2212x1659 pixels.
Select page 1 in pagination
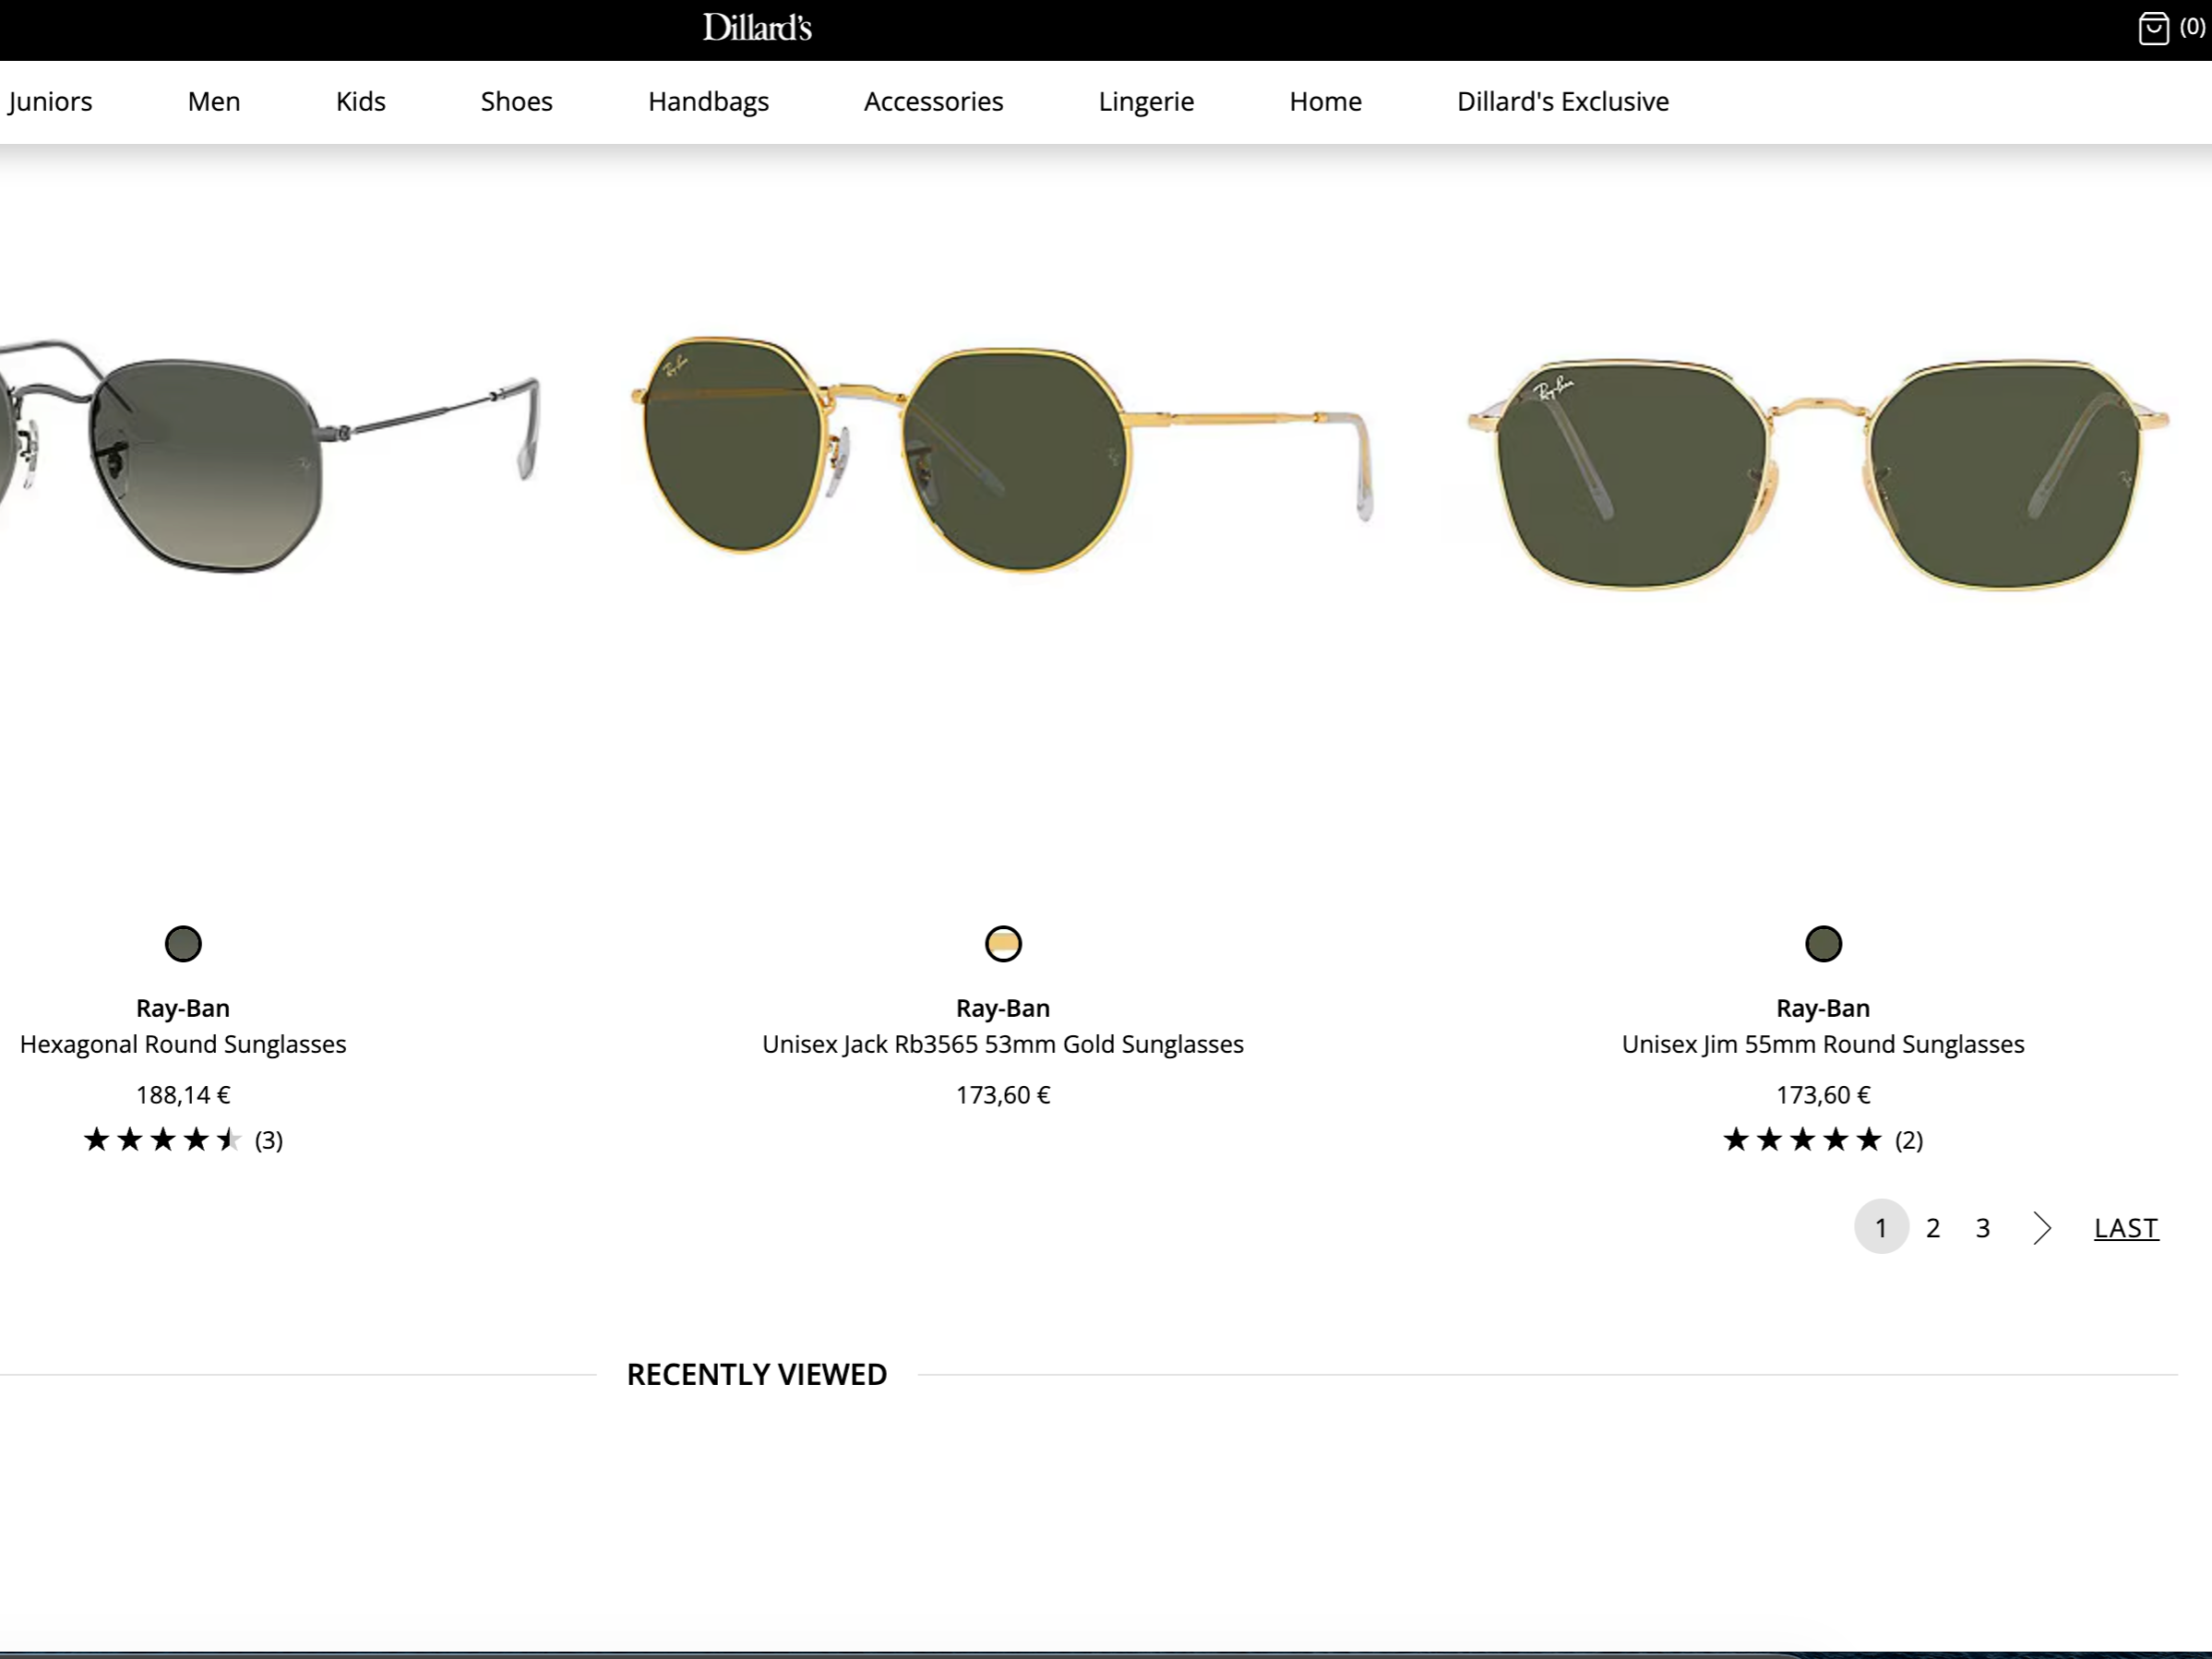click(x=1881, y=1227)
